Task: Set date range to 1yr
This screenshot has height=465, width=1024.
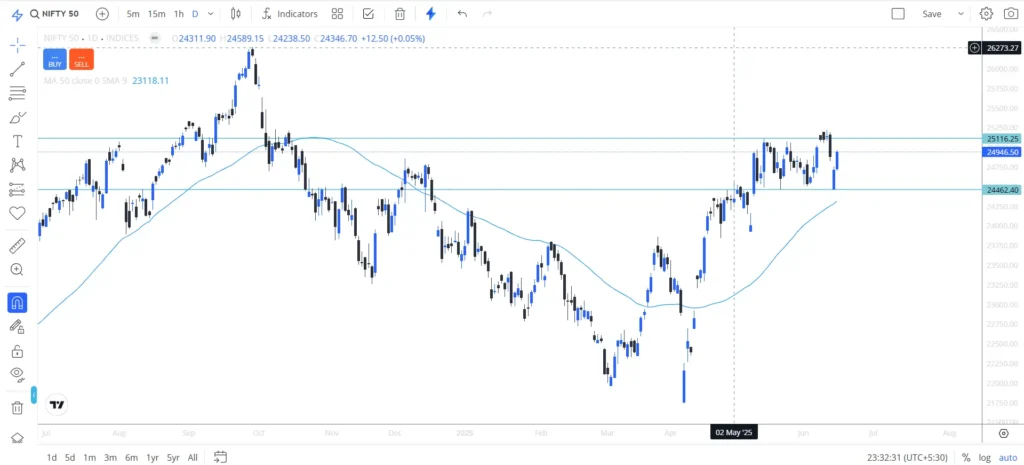Action: click(x=152, y=457)
